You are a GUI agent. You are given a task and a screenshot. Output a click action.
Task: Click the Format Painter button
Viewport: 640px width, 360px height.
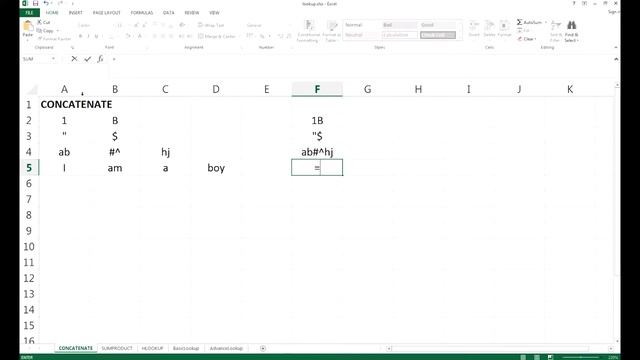54,39
